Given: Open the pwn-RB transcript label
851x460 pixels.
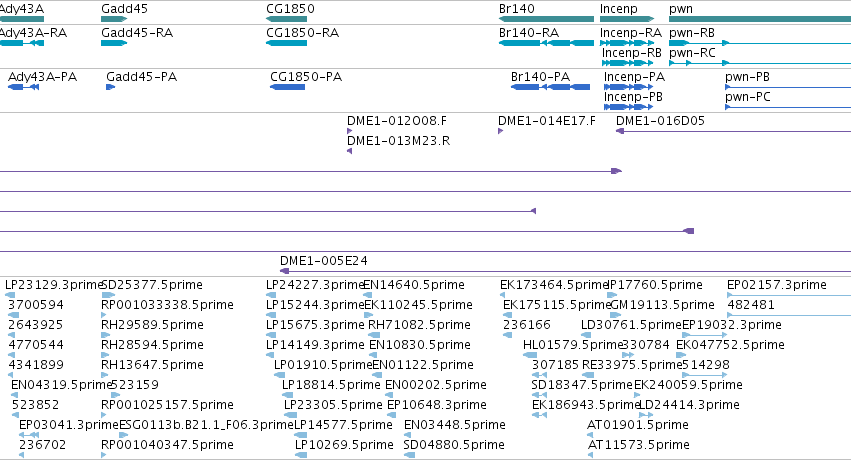Looking at the screenshot, I should coord(692,33).
